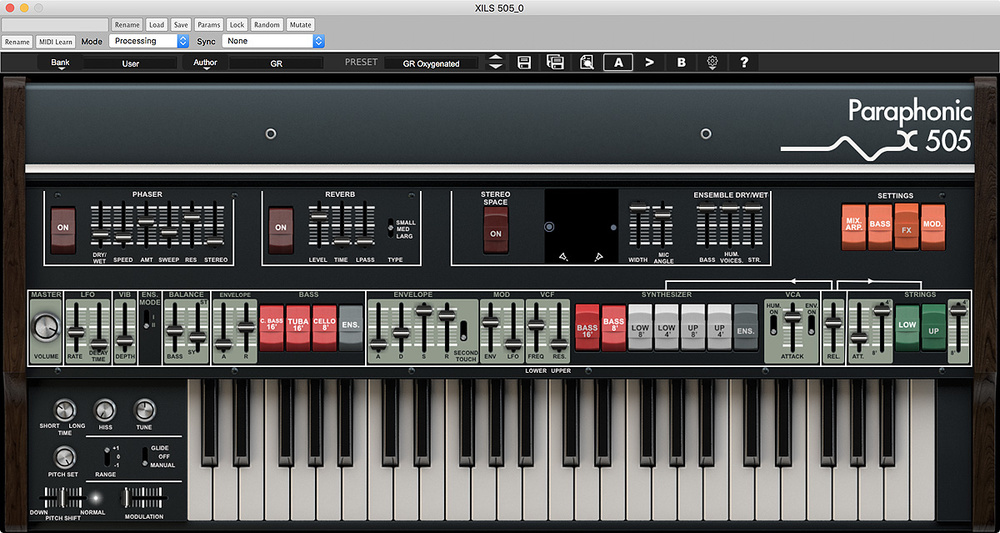The image size is (1000, 533).
Task: Open the GR Oxygenated preset name list
Action: point(431,63)
